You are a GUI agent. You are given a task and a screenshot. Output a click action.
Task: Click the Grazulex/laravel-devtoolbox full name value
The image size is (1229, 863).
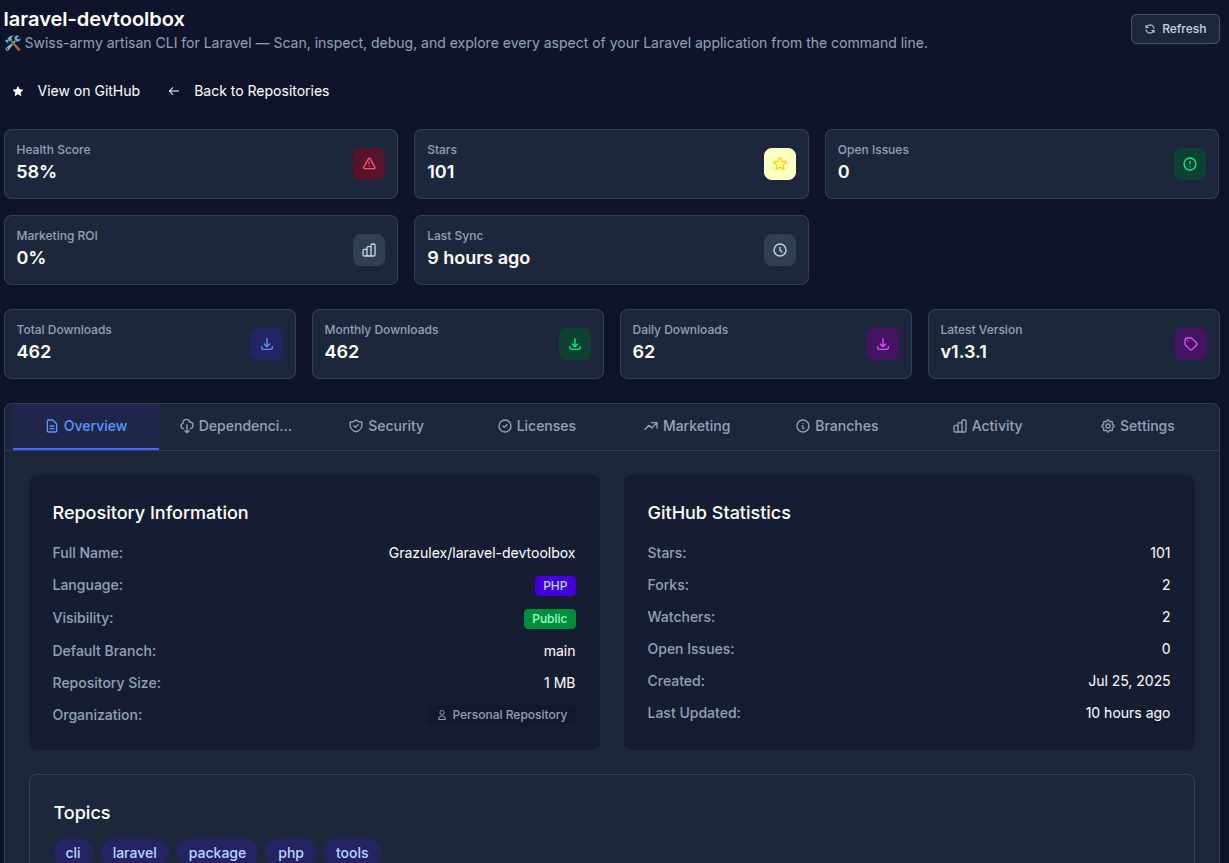click(x=482, y=553)
